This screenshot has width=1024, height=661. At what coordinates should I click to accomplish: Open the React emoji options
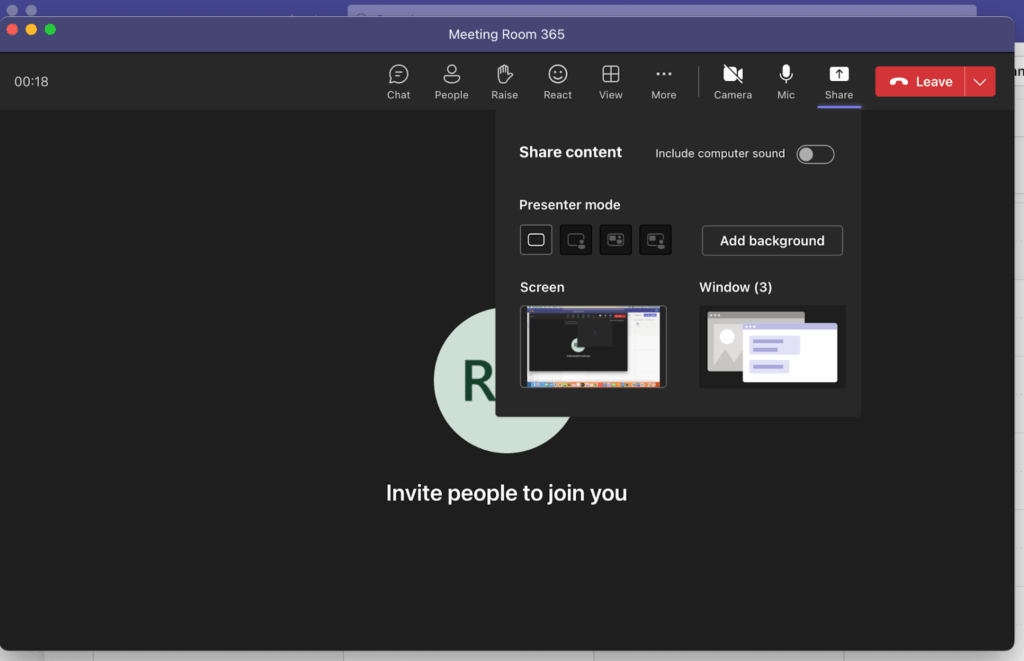(x=557, y=81)
